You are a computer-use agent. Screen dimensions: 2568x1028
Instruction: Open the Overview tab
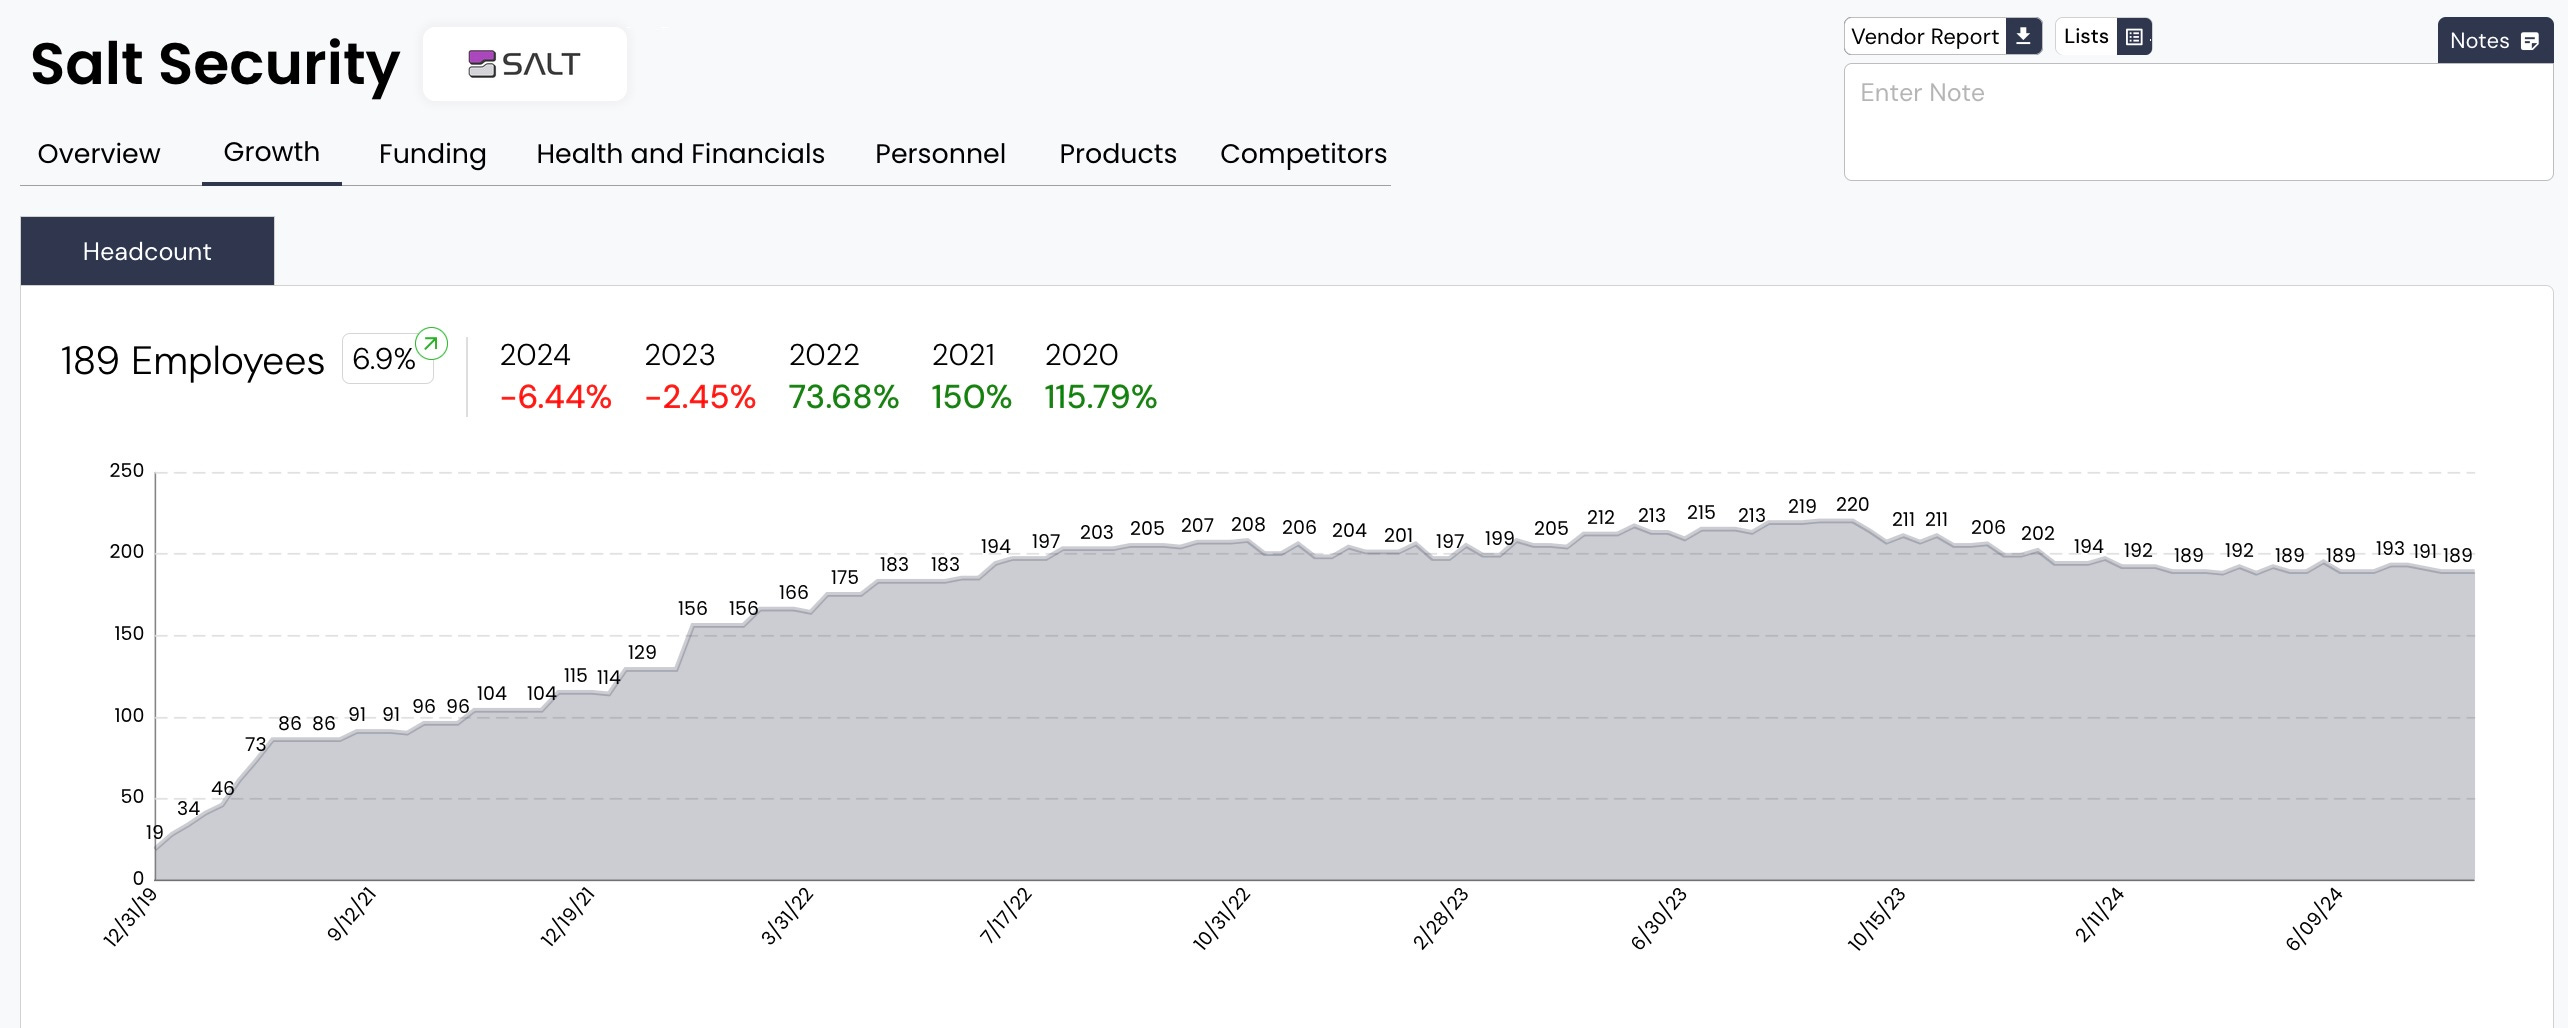click(99, 153)
